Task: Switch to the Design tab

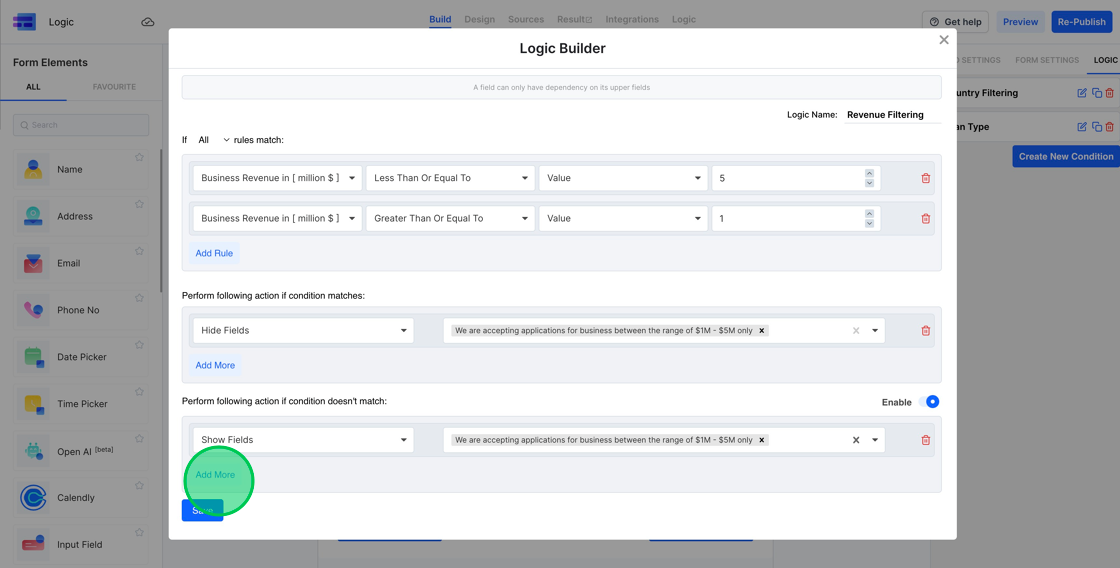Action: pyautogui.click(x=479, y=19)
